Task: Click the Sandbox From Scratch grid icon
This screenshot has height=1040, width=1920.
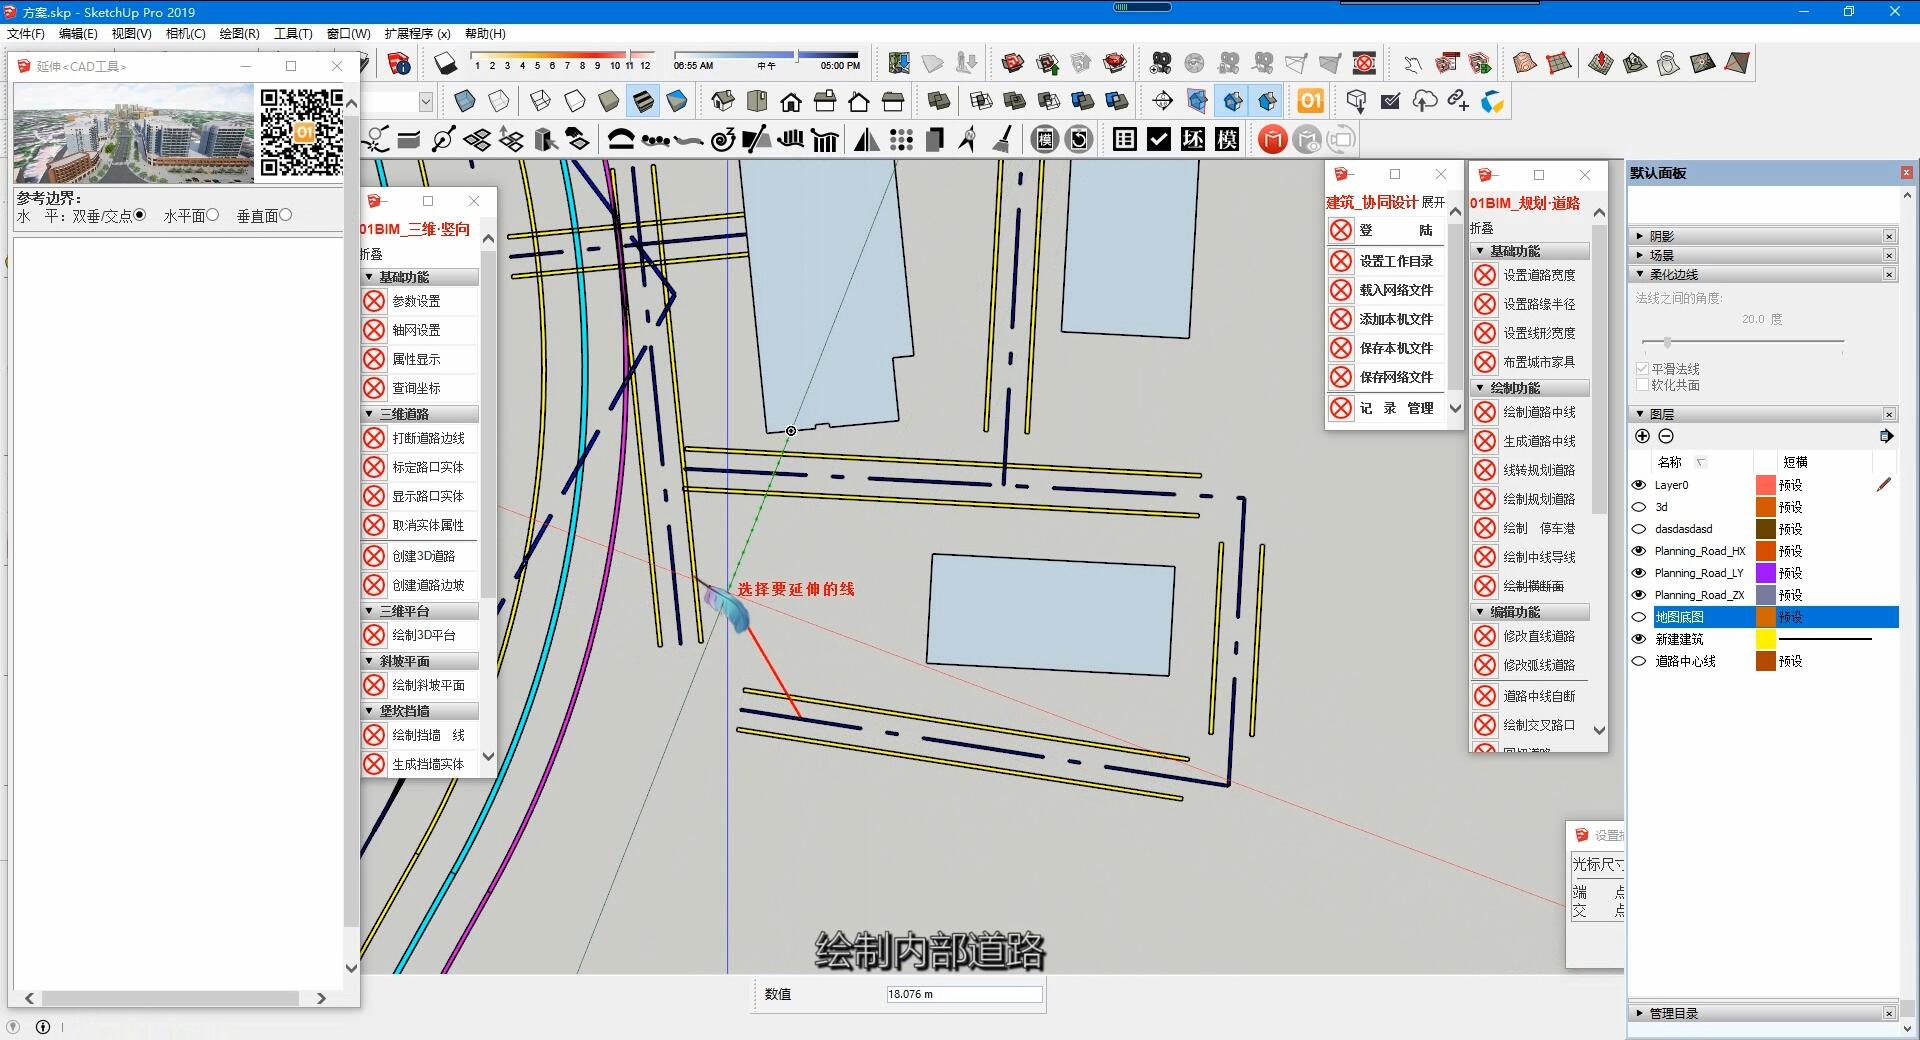Action: click(x=1559, y=63)
